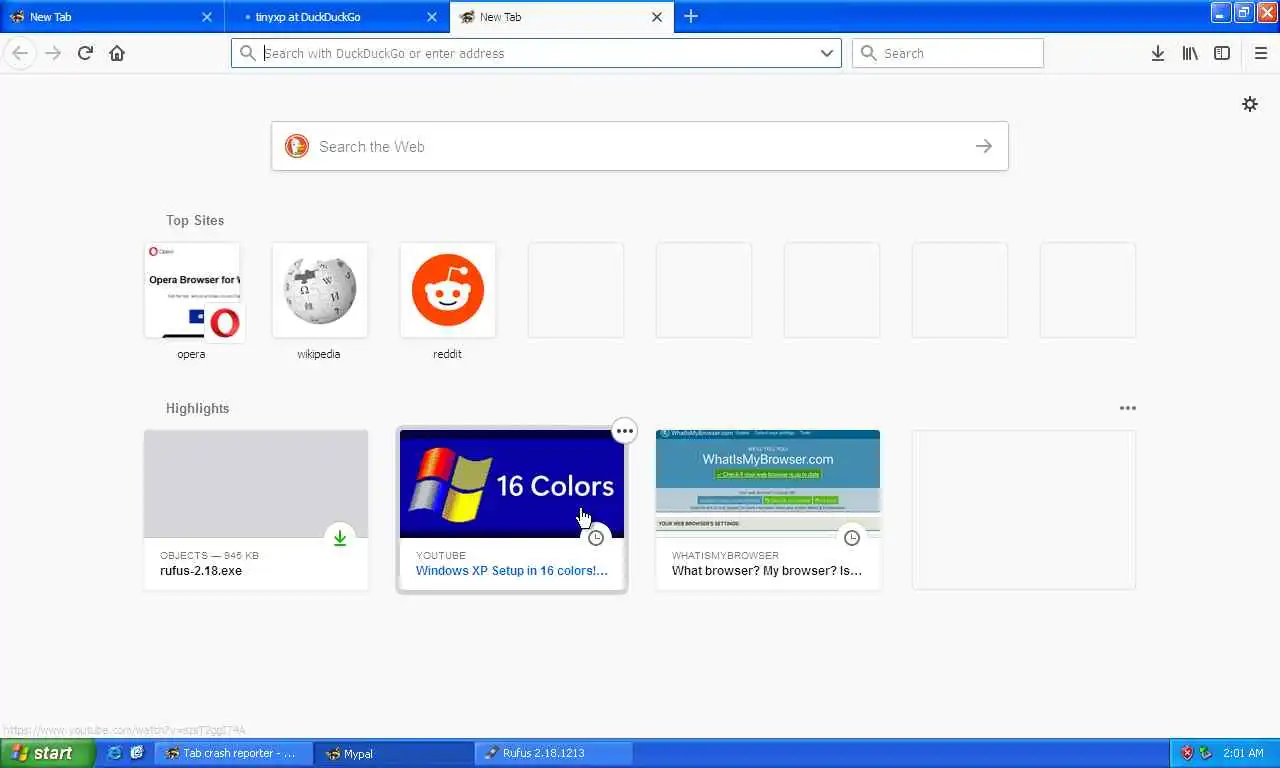The width and height of the screenshot is (1280, 768).
Task: Launch Internet Explorer quick launch icon
Action: 115,753
